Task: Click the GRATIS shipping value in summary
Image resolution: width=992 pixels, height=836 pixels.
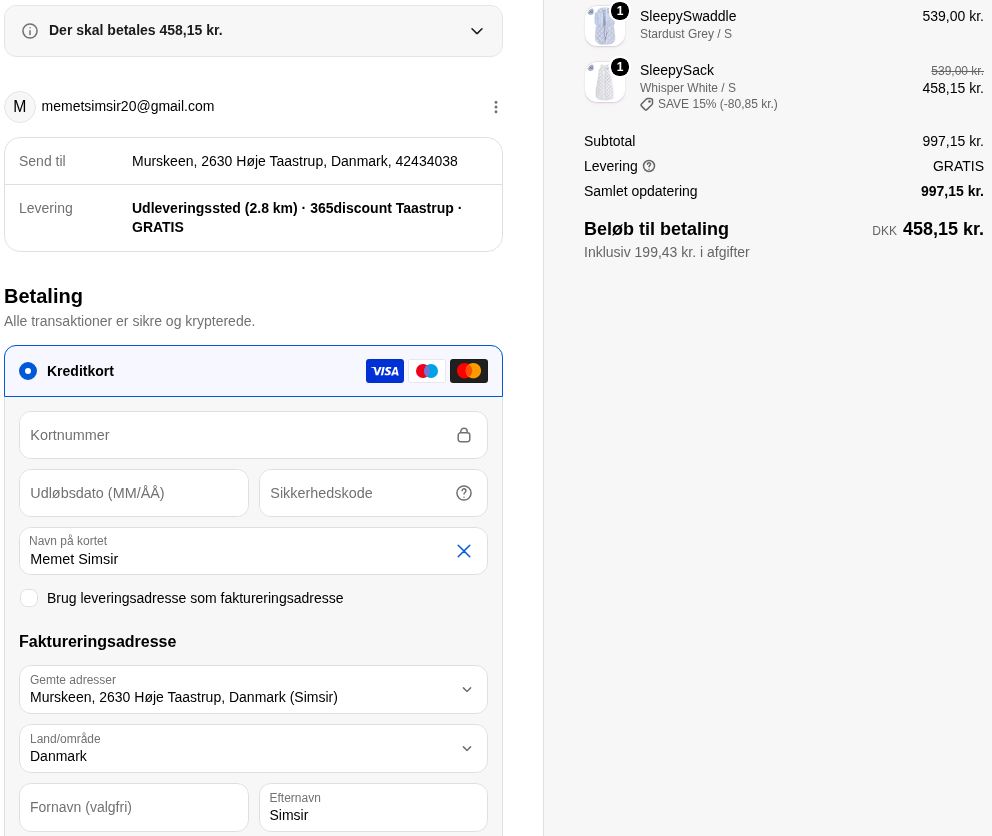Action: 958,166
